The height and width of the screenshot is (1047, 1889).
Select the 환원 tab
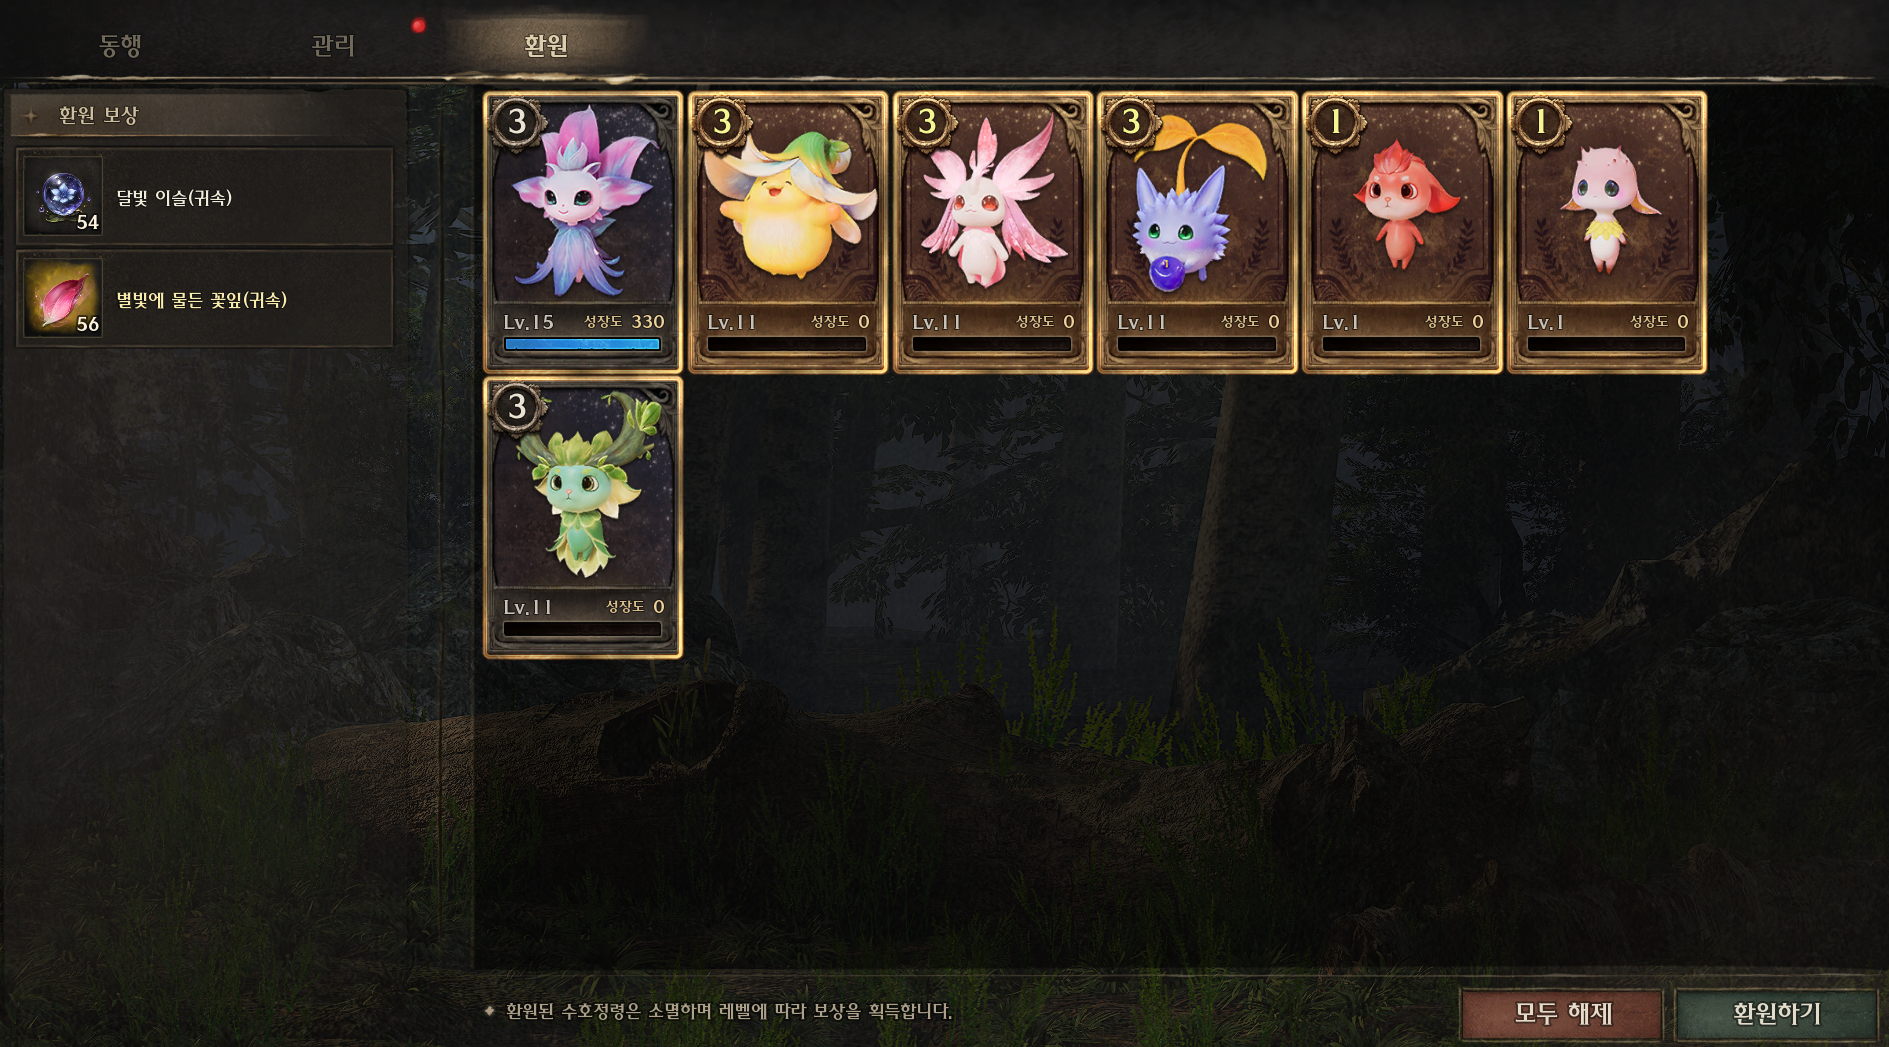click(x=546, y=45)
